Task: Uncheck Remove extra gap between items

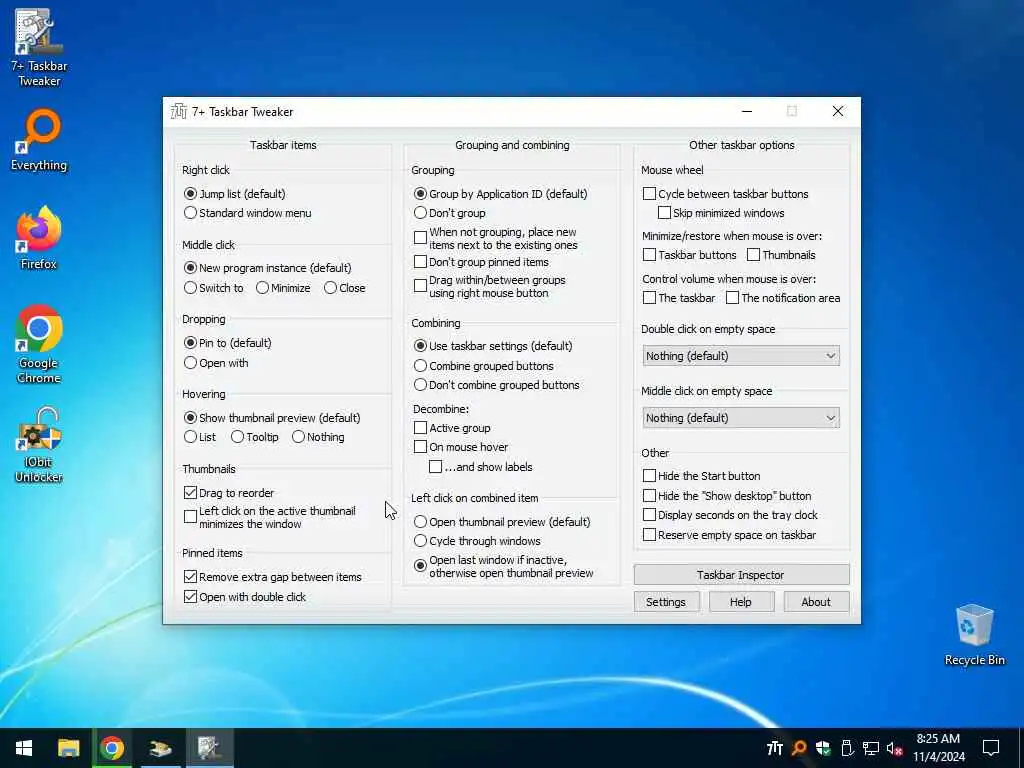Action: [190, 577]
